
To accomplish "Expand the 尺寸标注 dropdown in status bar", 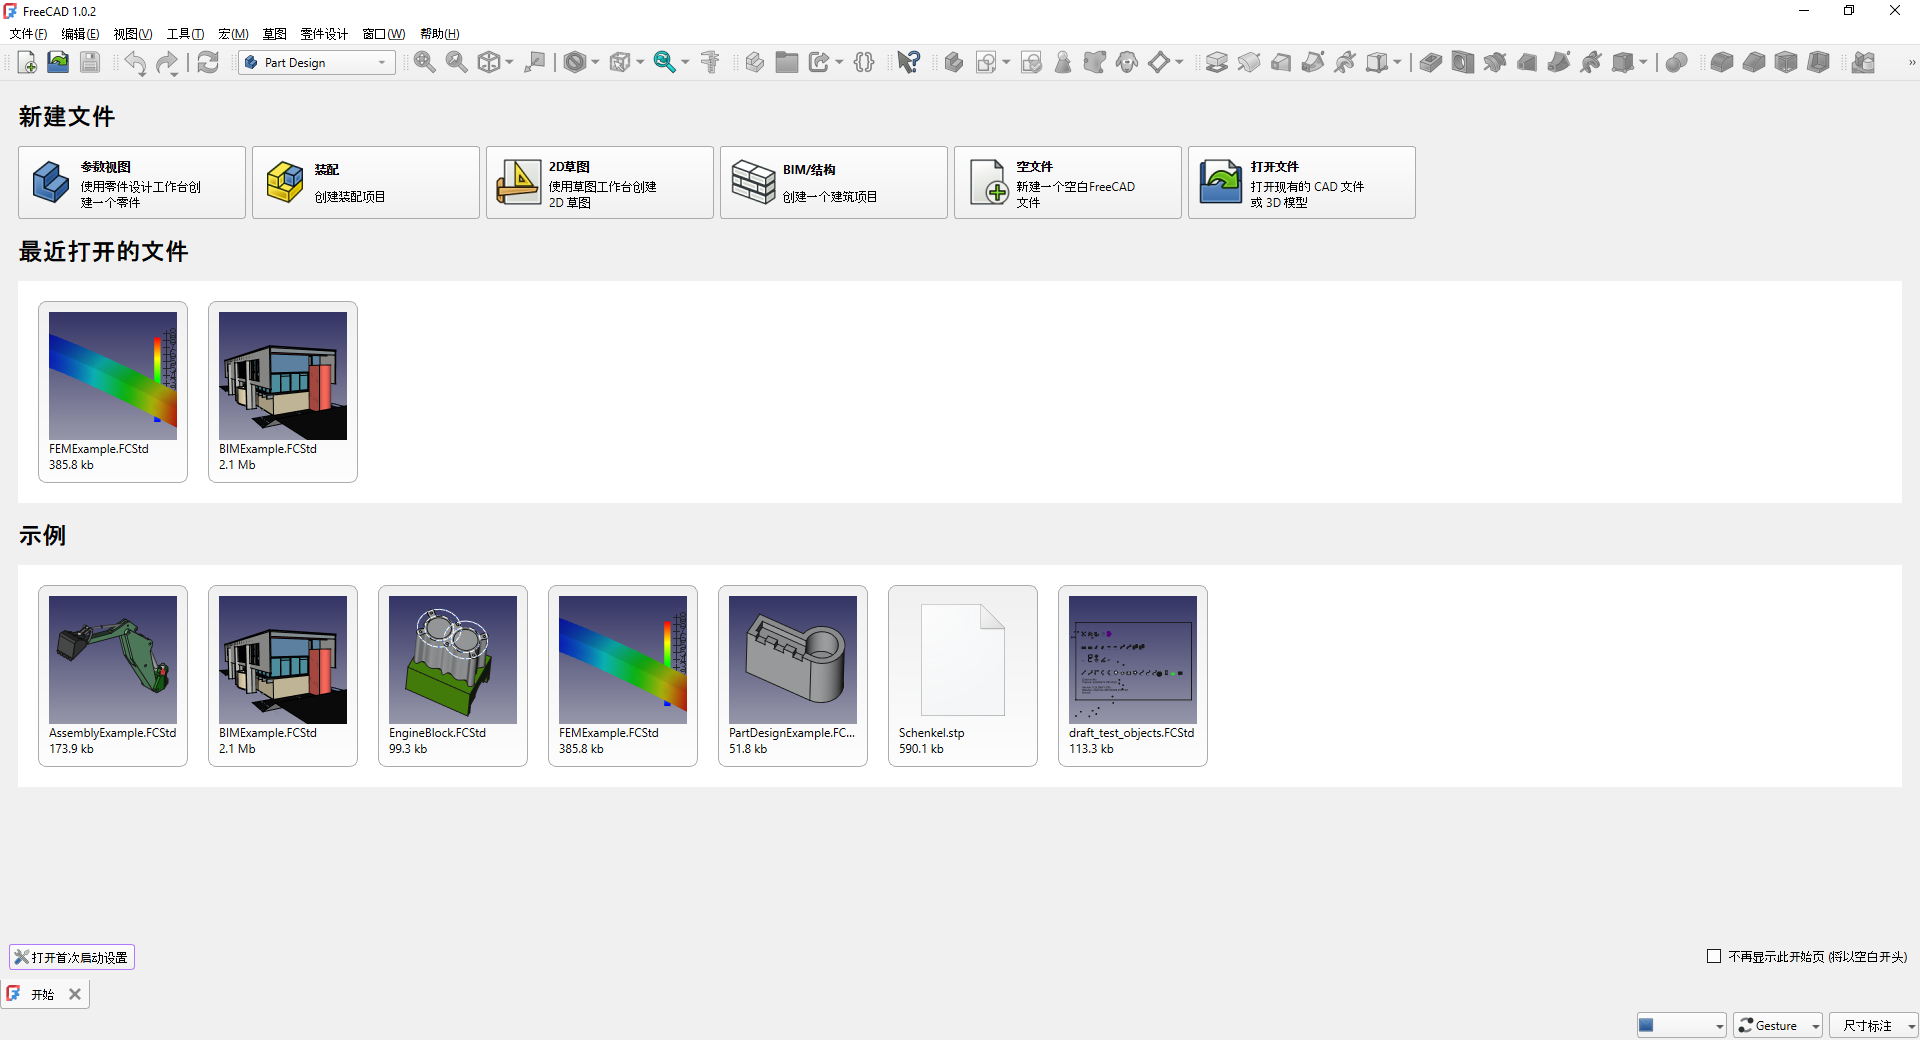I will tap(1873, 1025).
